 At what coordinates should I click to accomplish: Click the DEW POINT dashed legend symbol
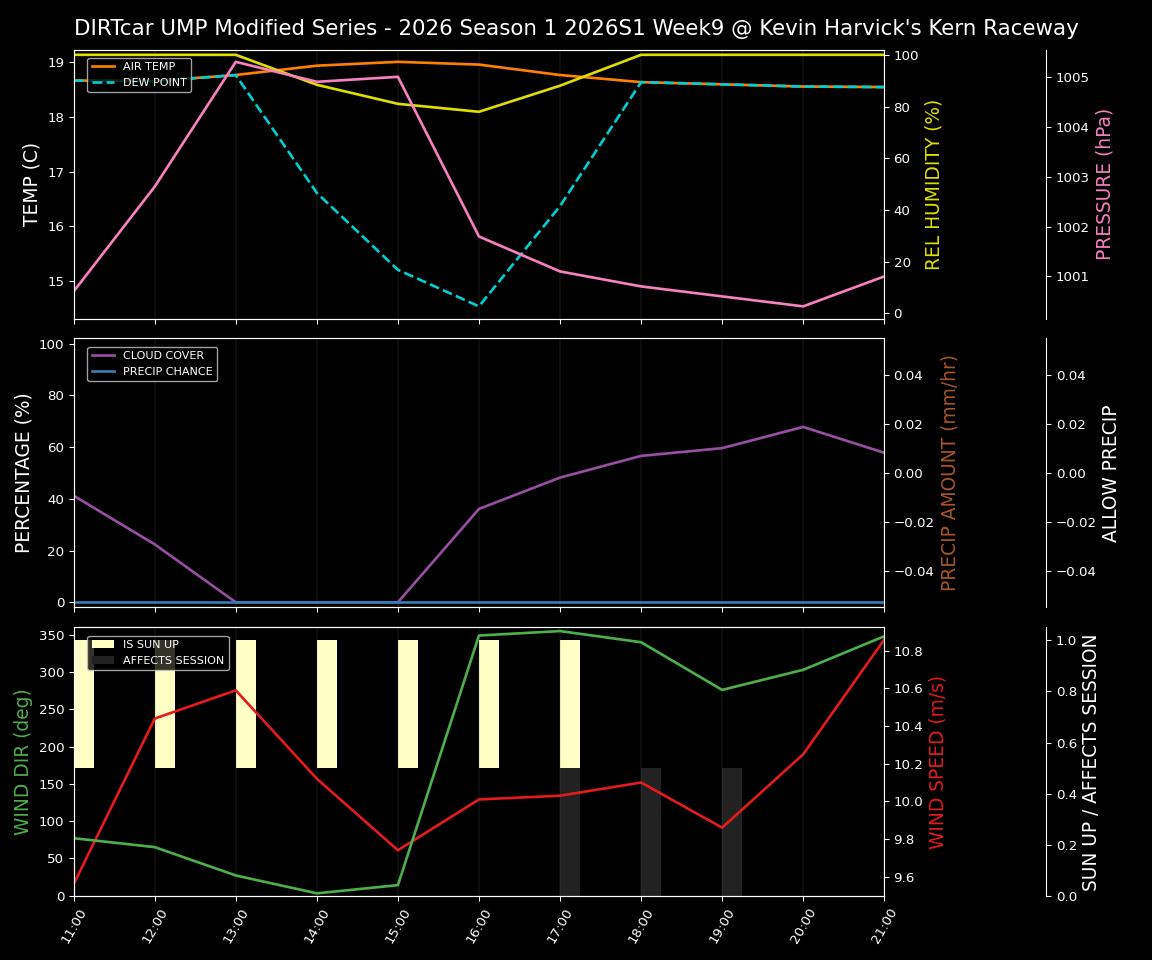pos(103,81)
